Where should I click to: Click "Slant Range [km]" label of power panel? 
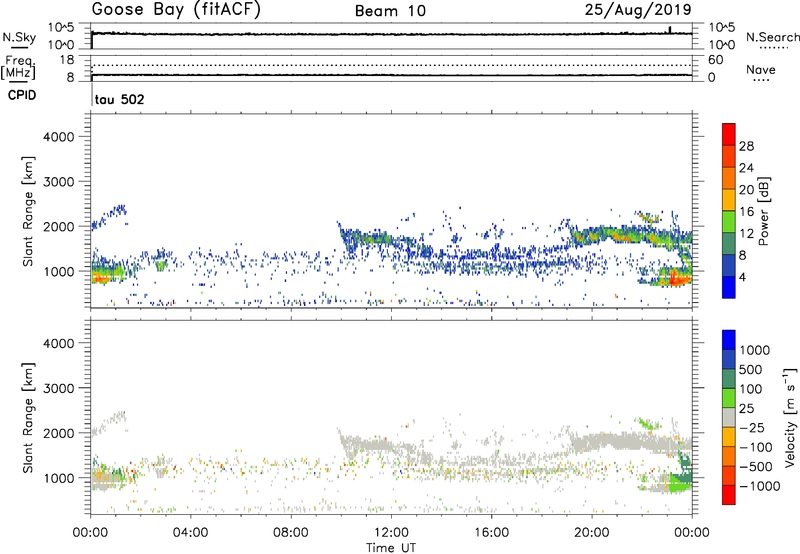(28, 211)
